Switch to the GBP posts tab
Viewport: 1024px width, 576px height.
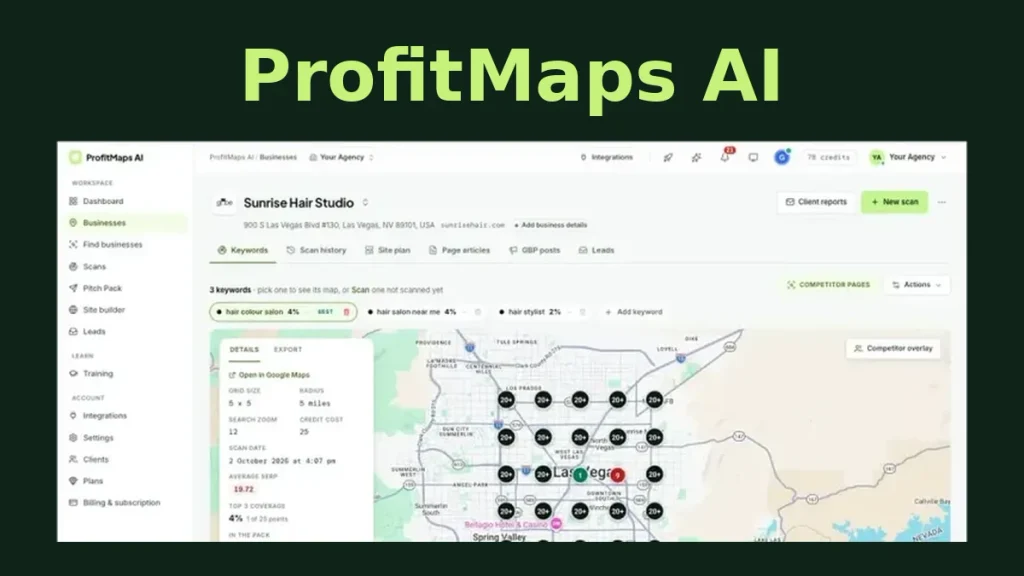535,250
